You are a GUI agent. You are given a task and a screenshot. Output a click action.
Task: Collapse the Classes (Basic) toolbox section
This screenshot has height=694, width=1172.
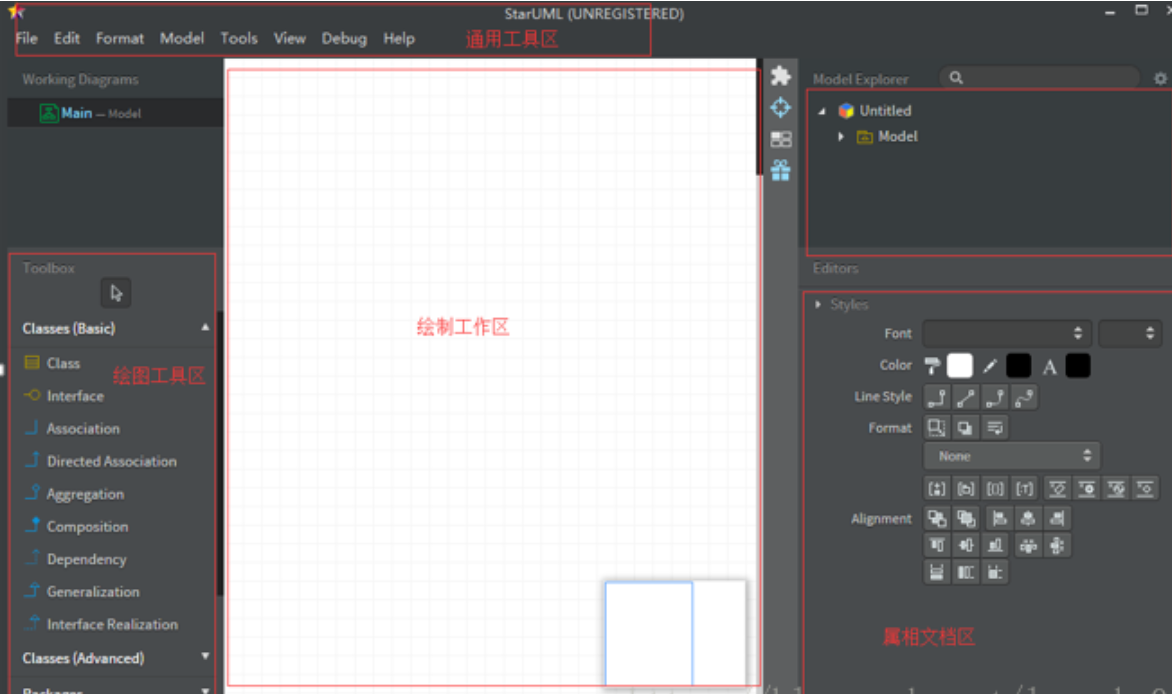205,328
